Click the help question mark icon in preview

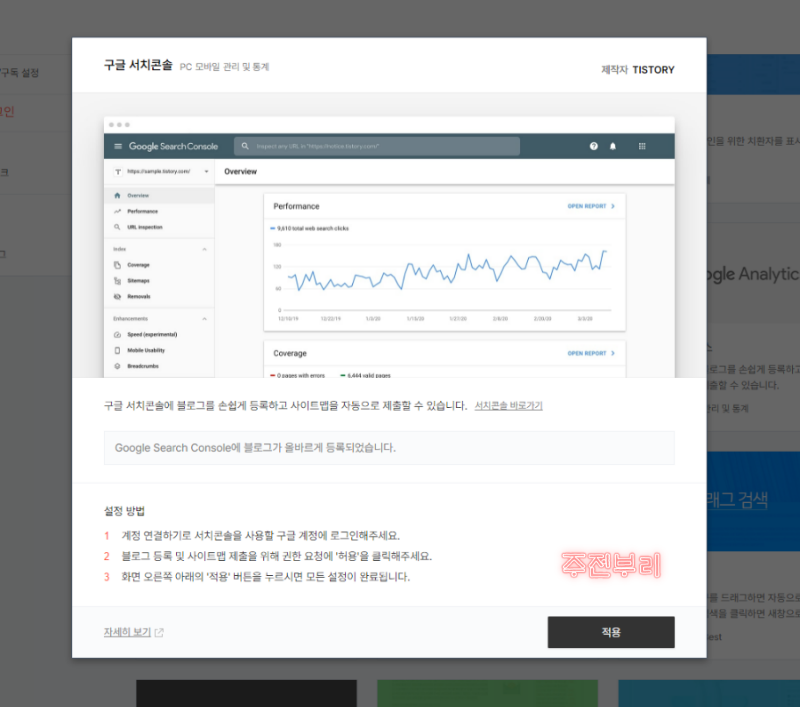tap(593, 146)
